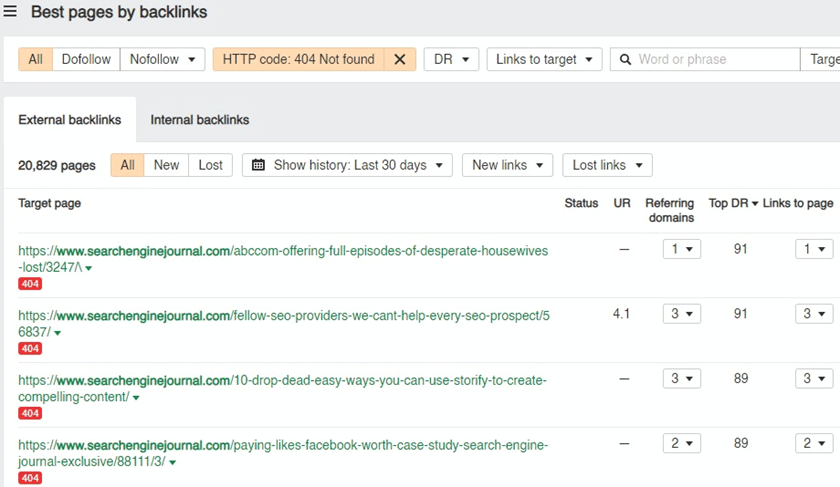
Task: Click the search magnifier icon
Action: click(626, 59)
